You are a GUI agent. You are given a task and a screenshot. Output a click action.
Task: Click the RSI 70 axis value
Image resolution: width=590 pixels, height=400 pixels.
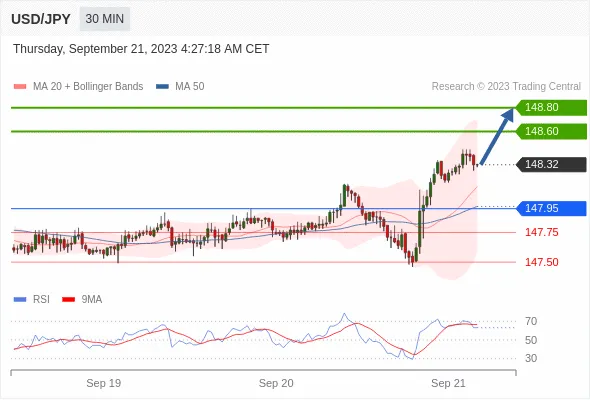click(x=531, y=321)
